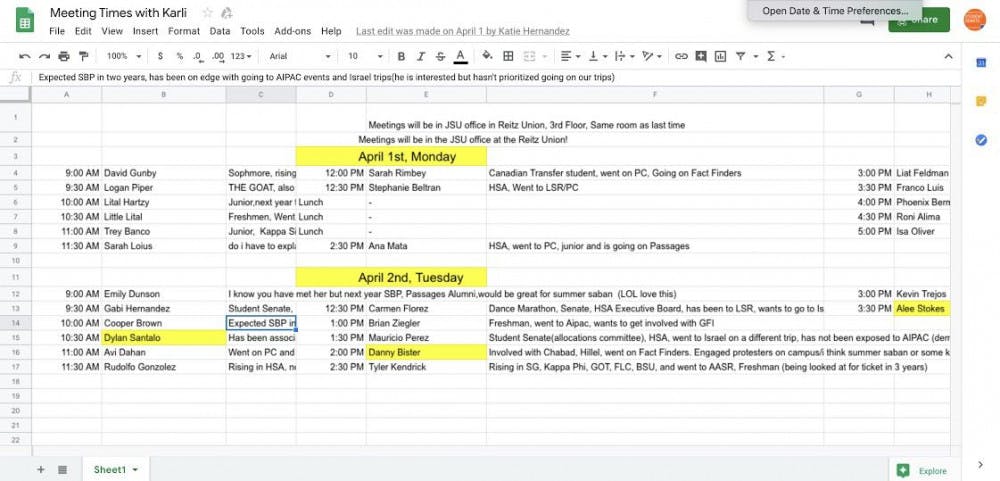This screenshot has height=481, width=1000.
Task: Open the Arial font dropdown
Action: pyautogui.click(x=300, y=57)
